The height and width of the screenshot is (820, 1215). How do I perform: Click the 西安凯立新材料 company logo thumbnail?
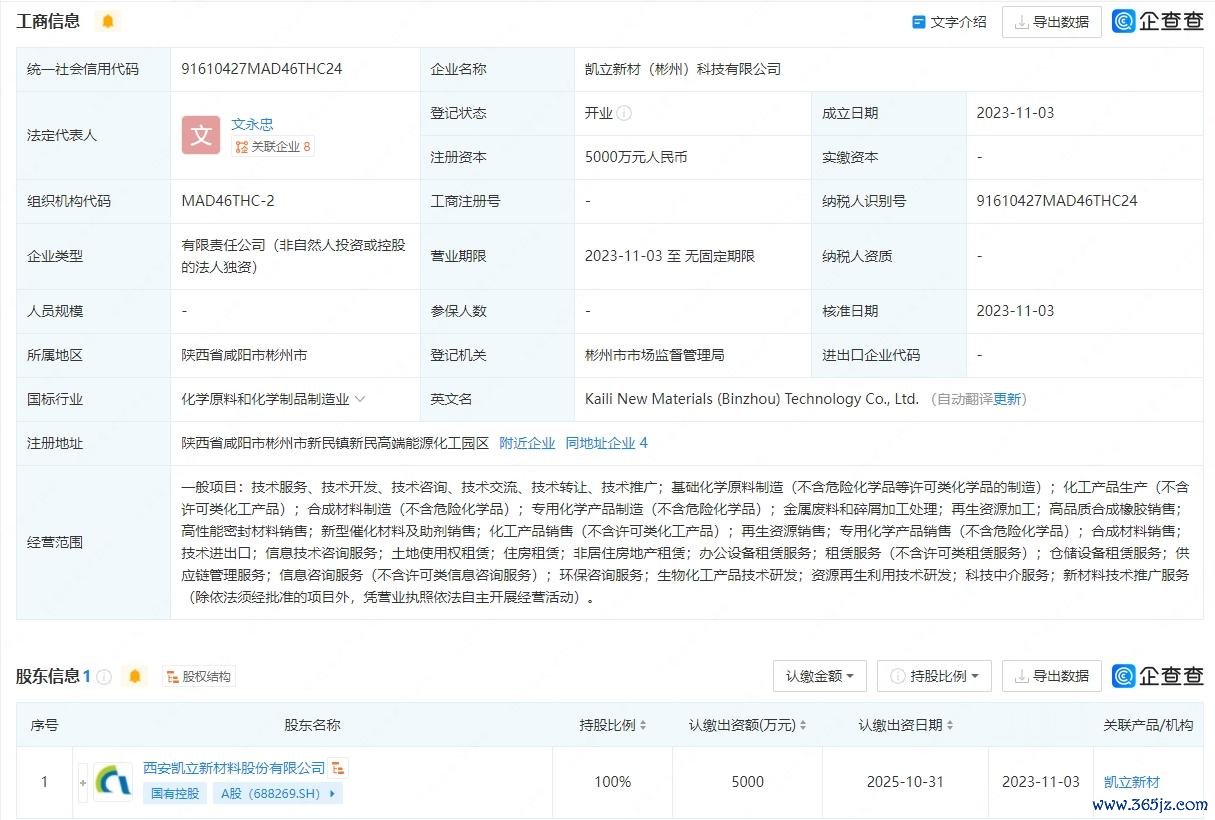click(x=113, y=782)
